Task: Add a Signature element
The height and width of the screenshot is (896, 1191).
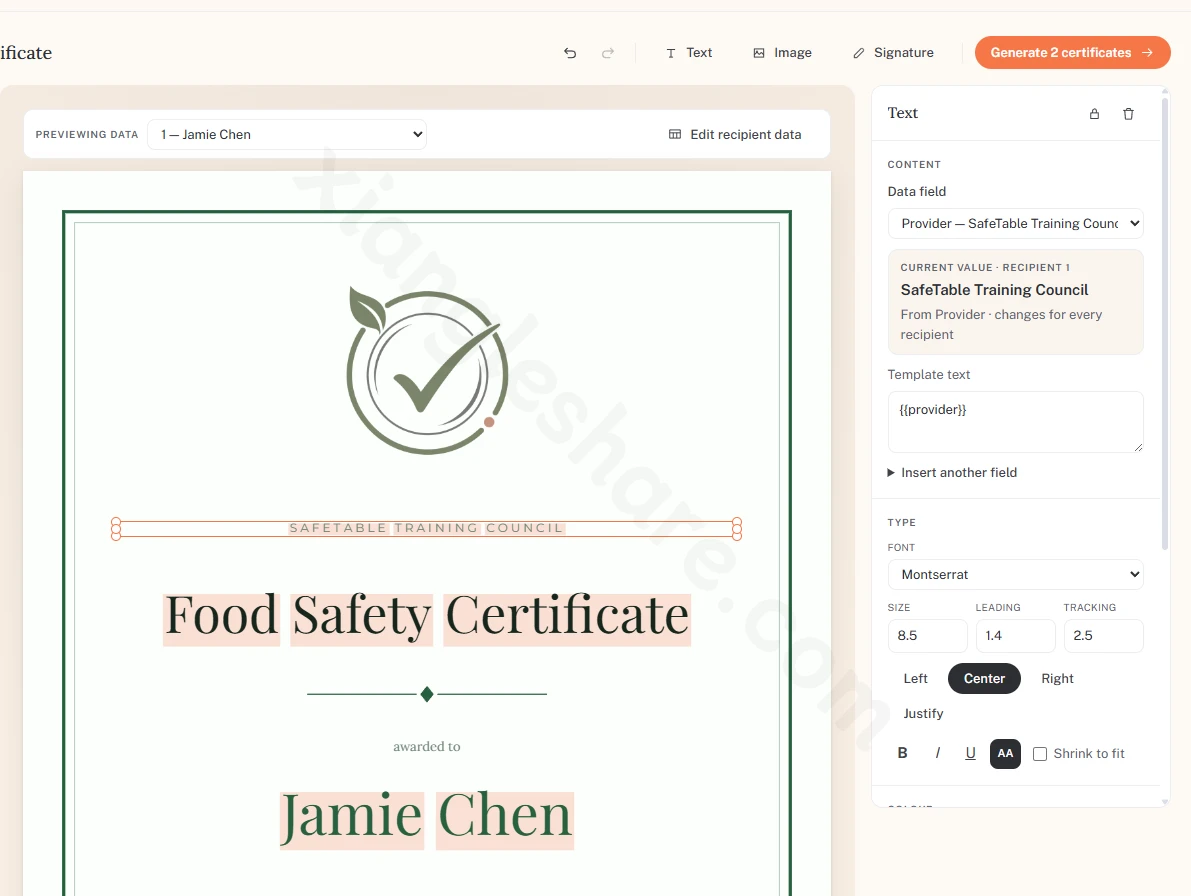Action: point(893,52)
